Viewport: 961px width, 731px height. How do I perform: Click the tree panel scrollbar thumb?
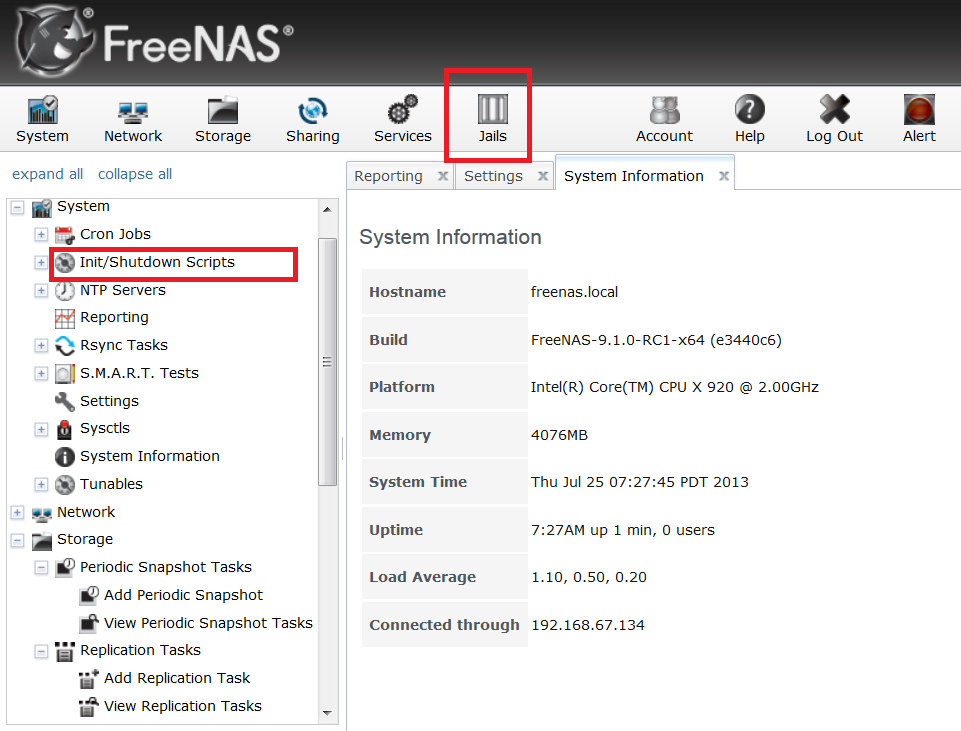click(x=327, y=362)
